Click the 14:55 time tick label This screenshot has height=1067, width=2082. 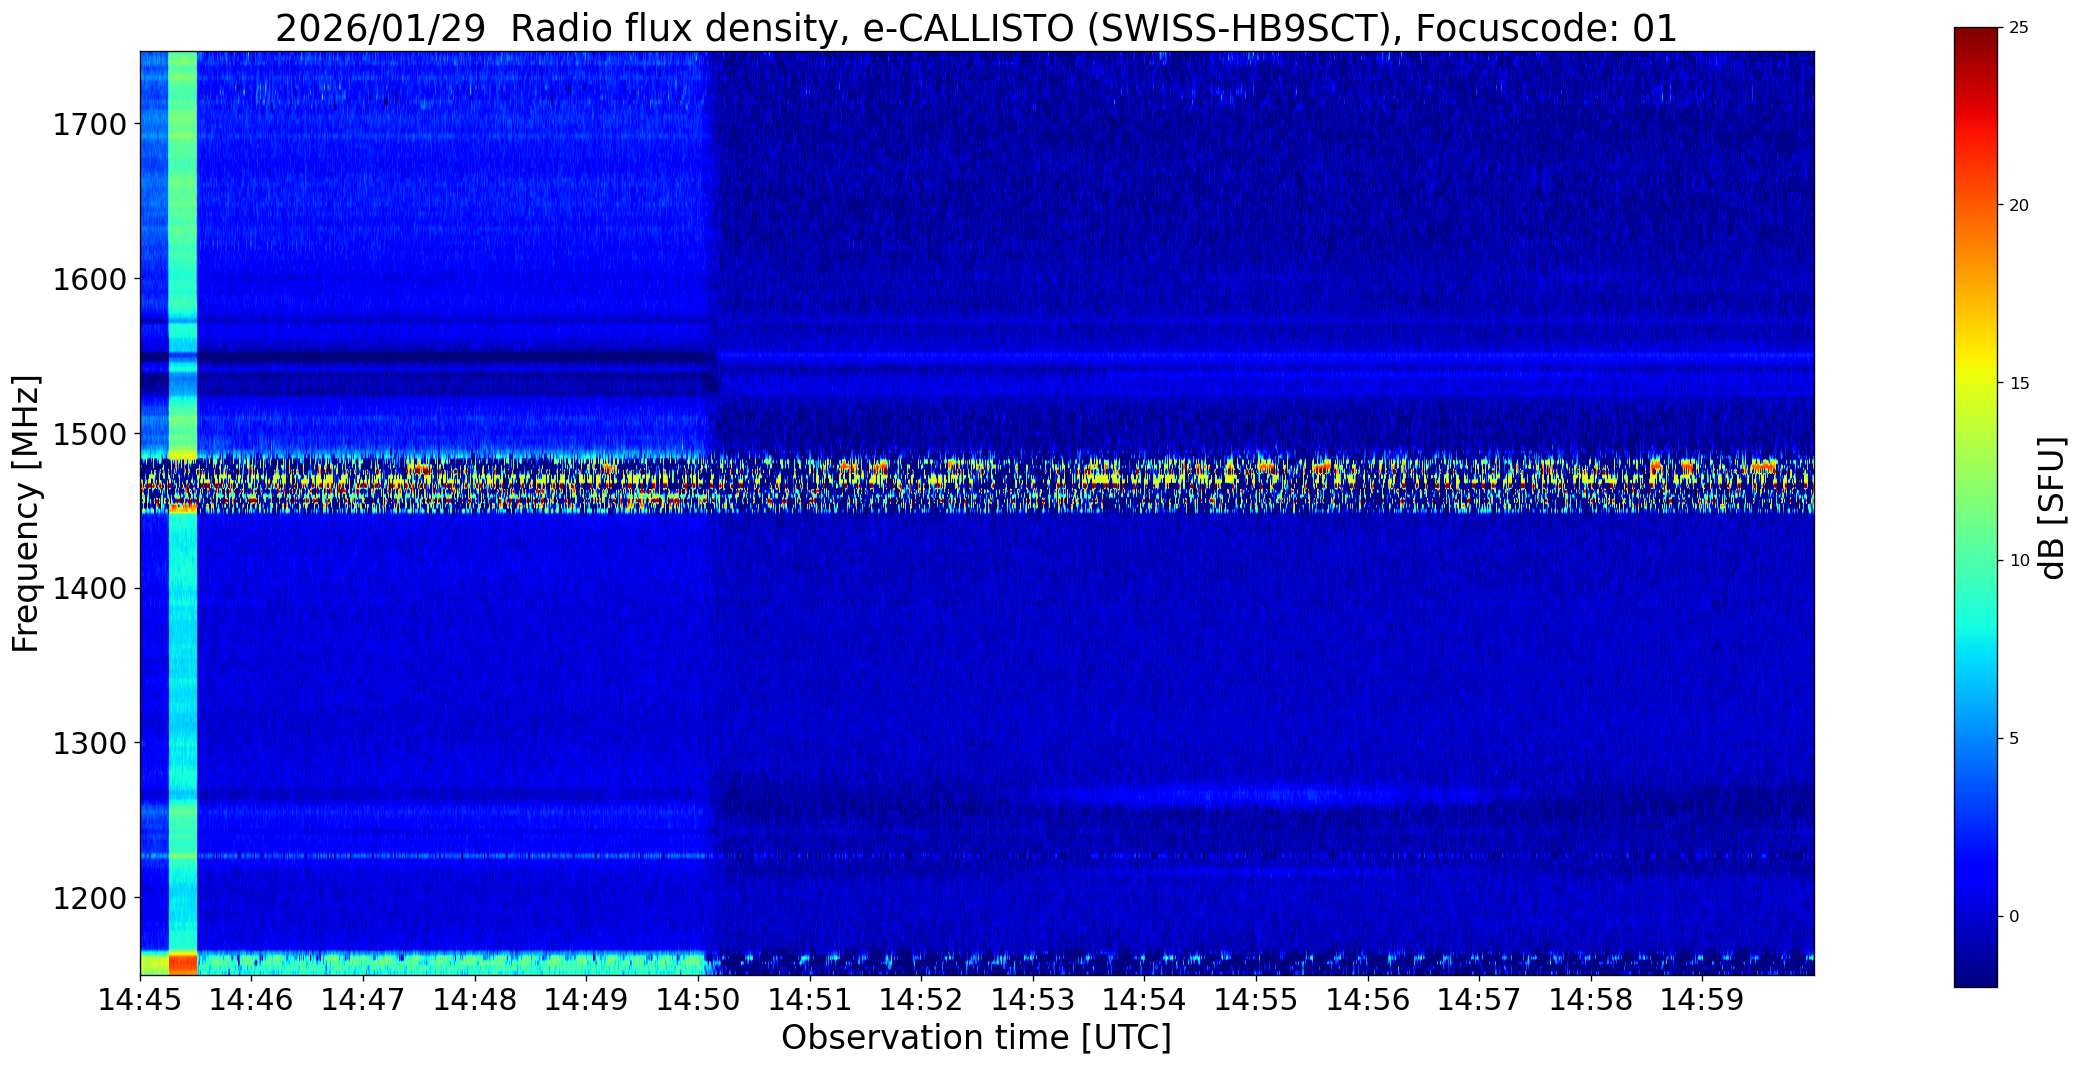1257,999
